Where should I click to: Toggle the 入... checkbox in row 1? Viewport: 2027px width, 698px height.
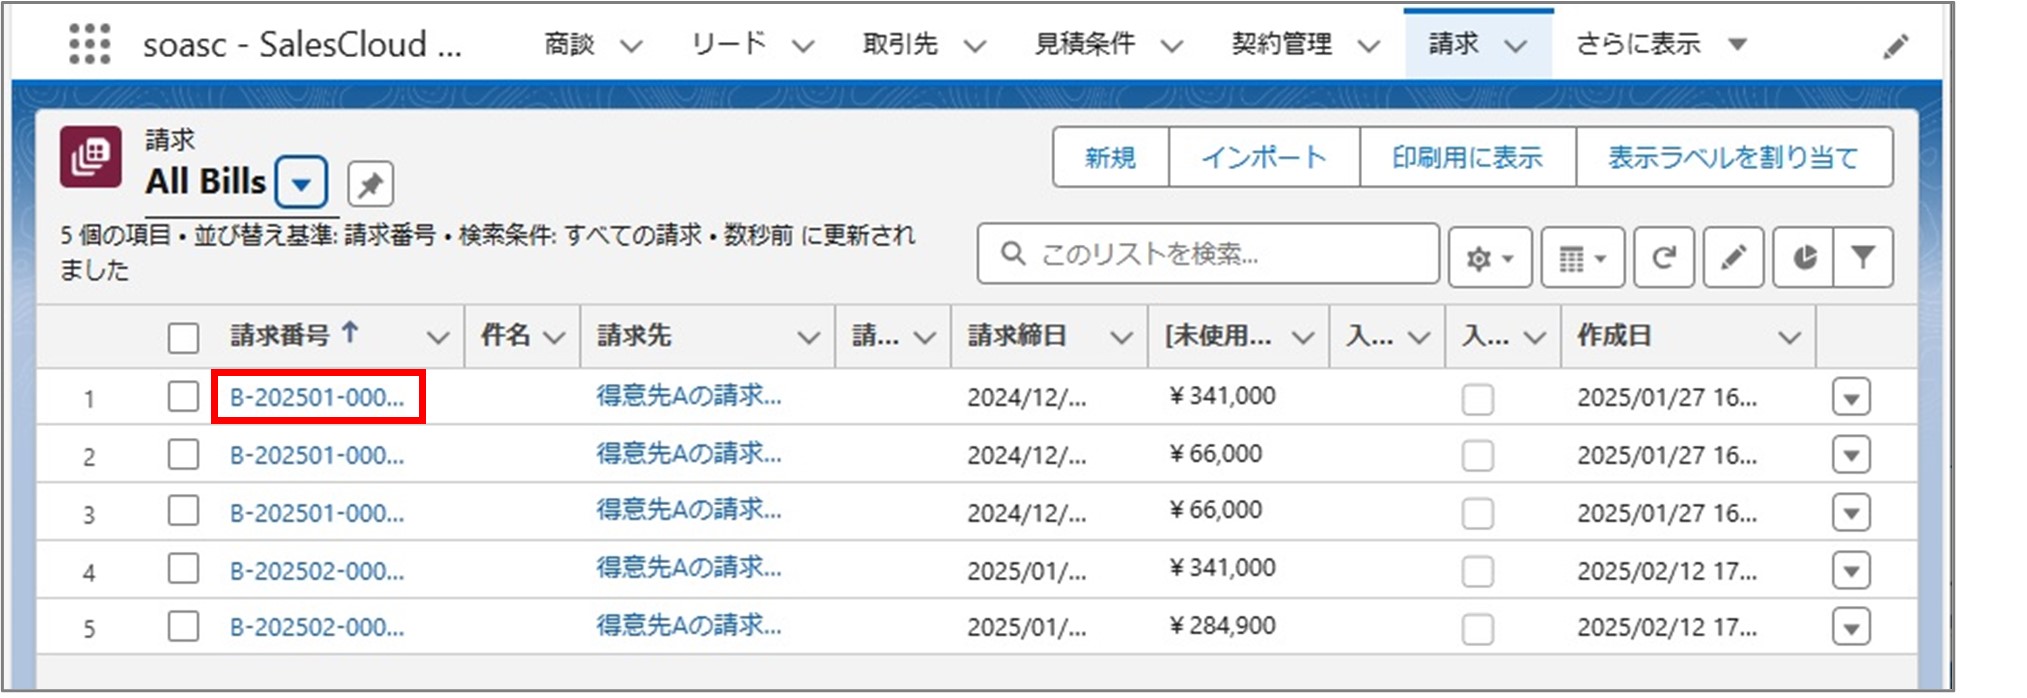click(1478, 399)
